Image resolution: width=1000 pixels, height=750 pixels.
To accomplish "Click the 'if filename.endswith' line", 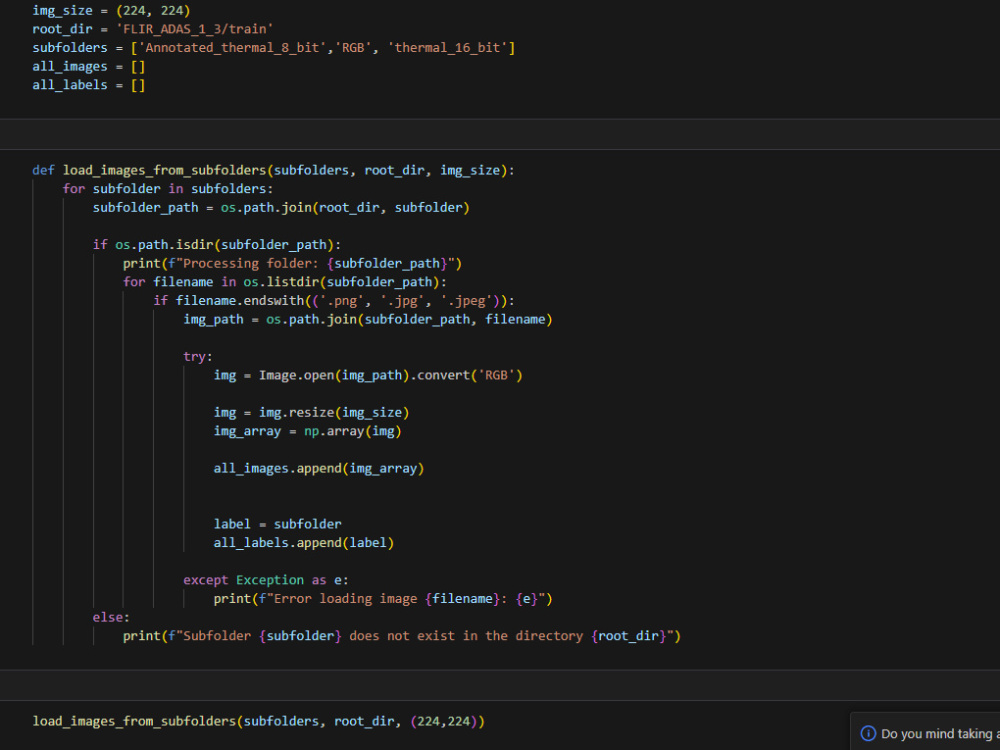I will point(334,300).
